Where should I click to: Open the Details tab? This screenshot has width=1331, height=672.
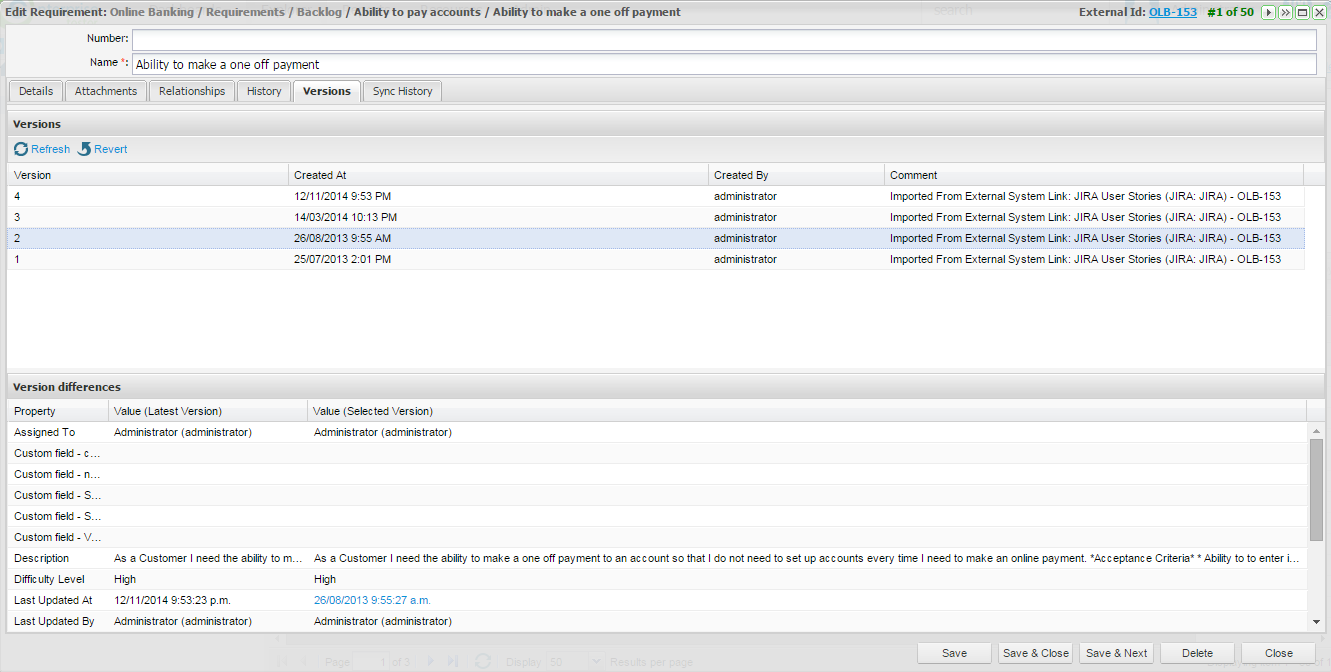point(36,91)
